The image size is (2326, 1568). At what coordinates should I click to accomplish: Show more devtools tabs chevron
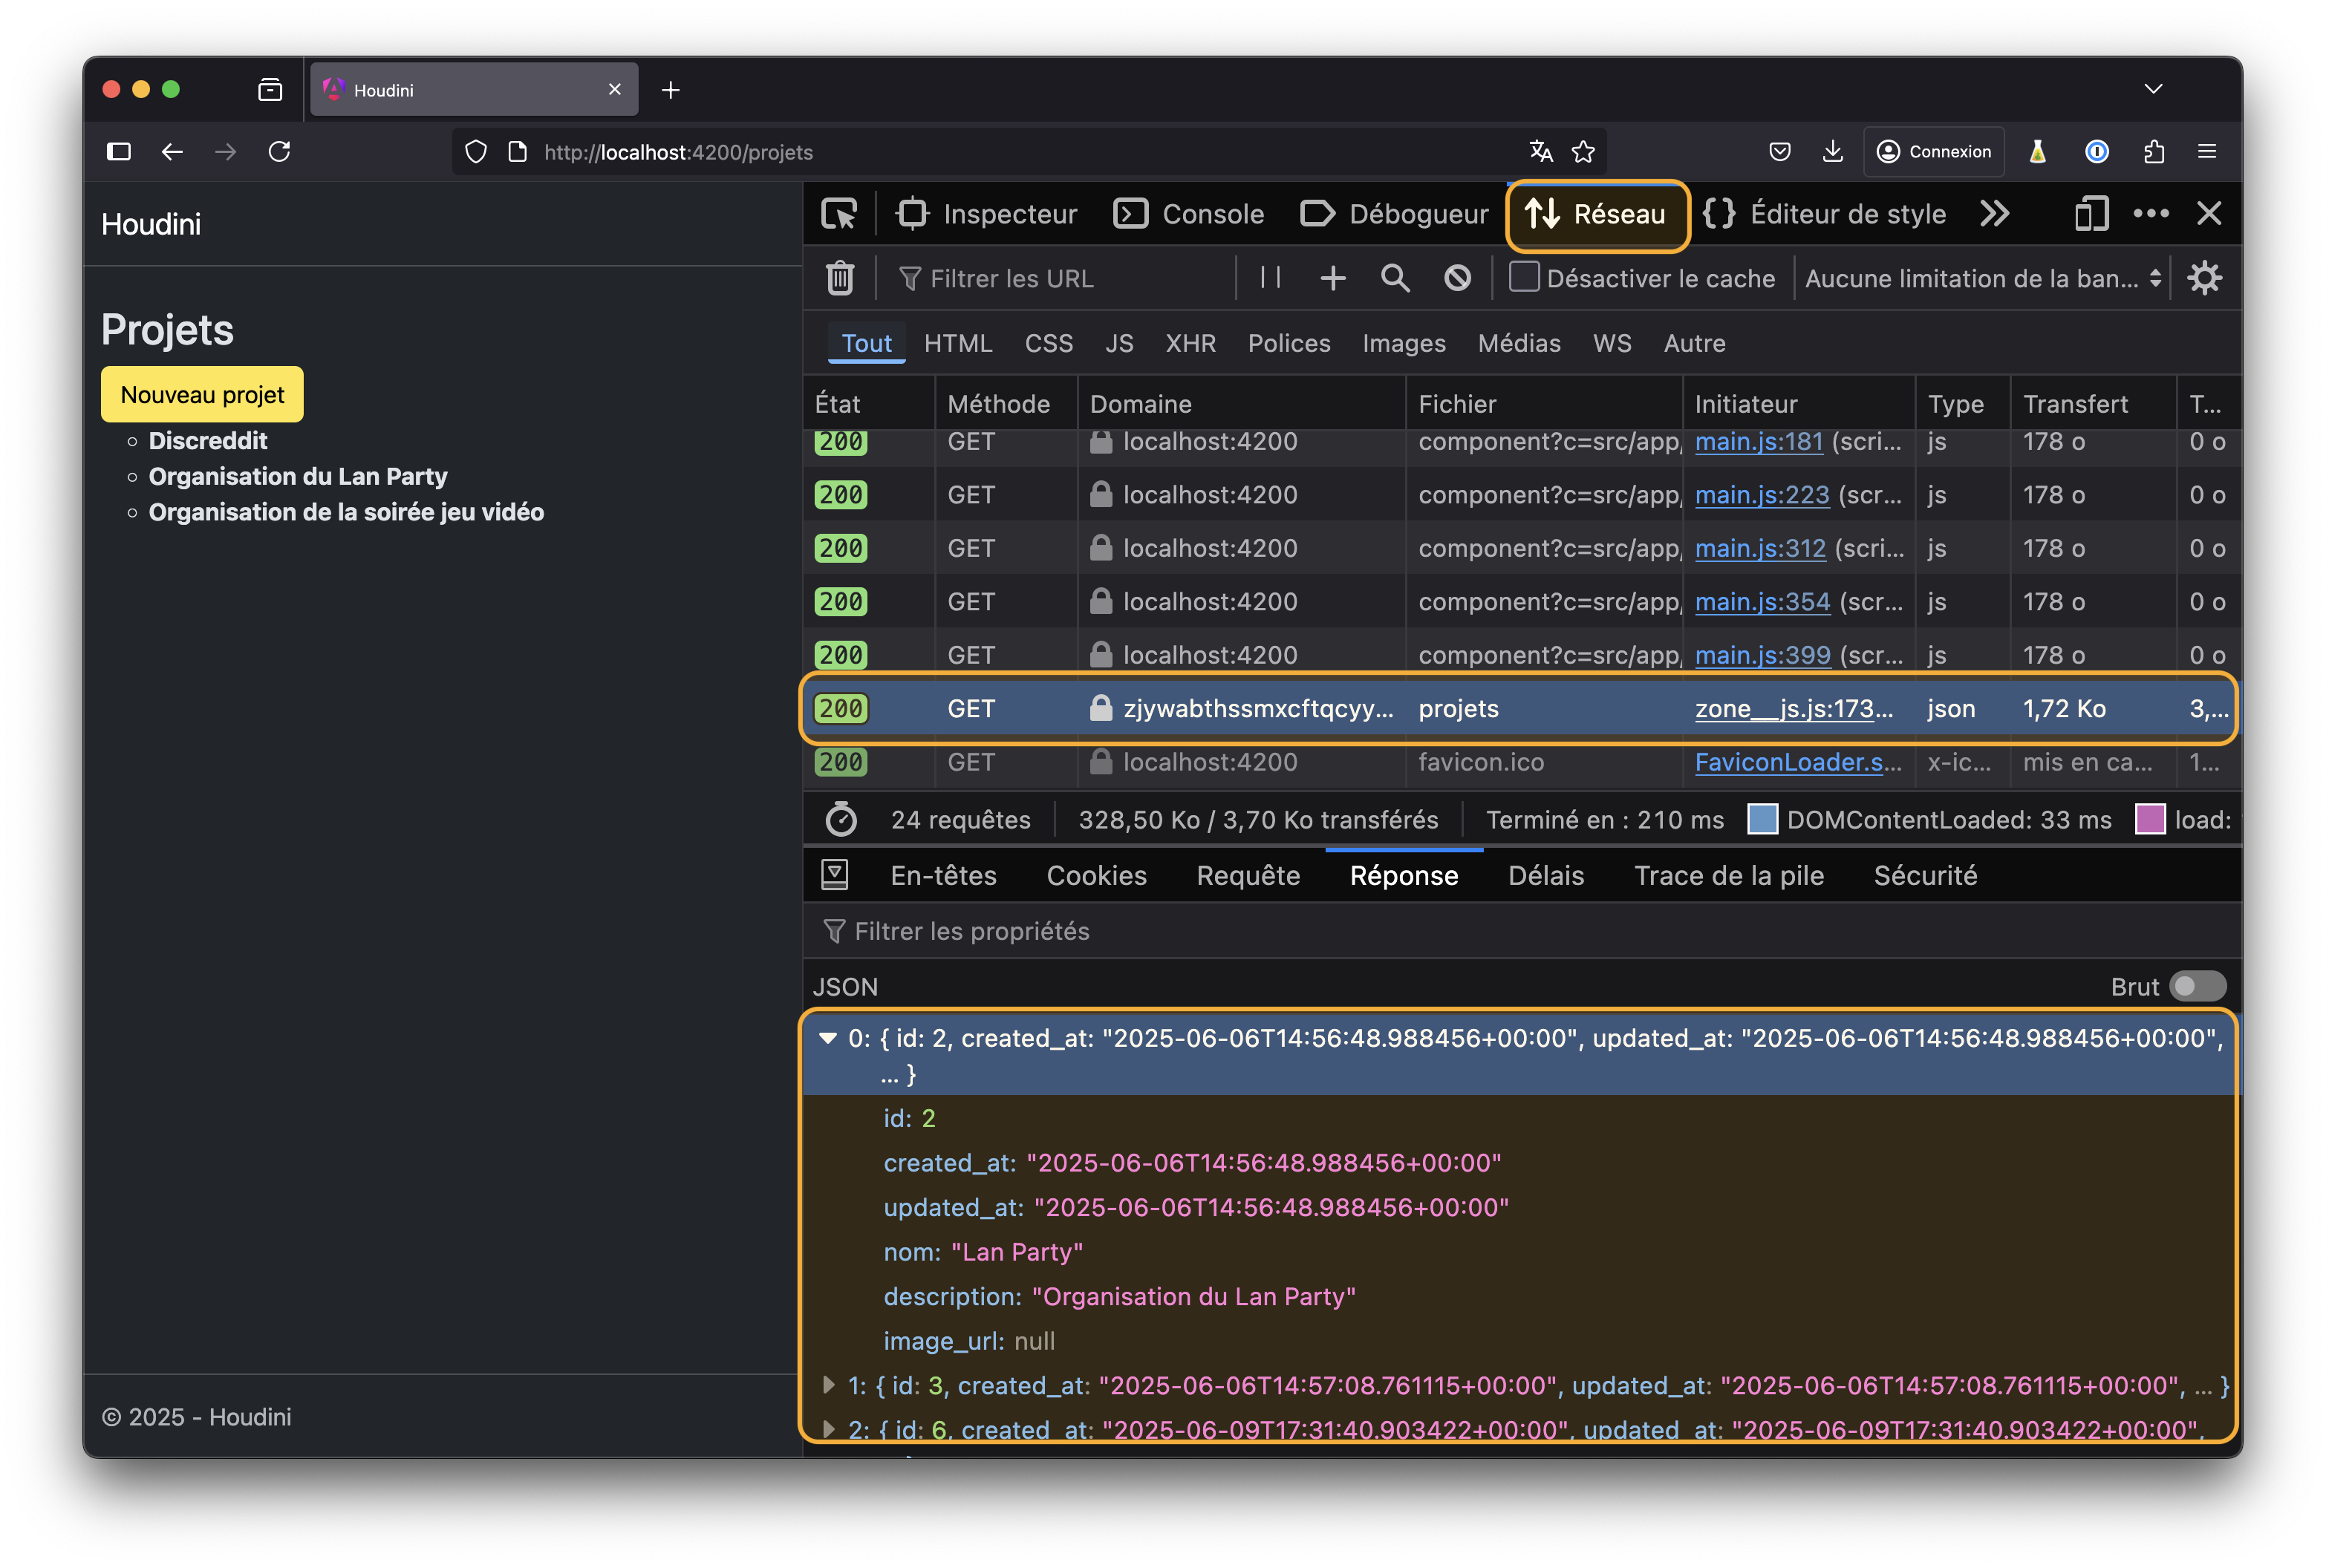1994,214
